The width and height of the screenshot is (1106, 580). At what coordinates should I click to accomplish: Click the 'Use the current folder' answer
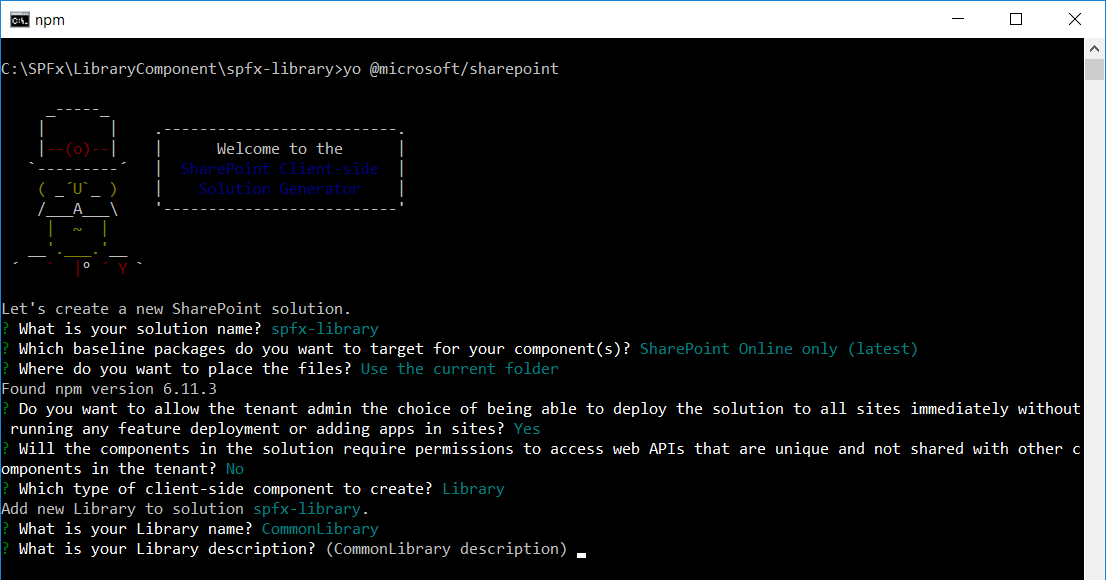[459, 369]
